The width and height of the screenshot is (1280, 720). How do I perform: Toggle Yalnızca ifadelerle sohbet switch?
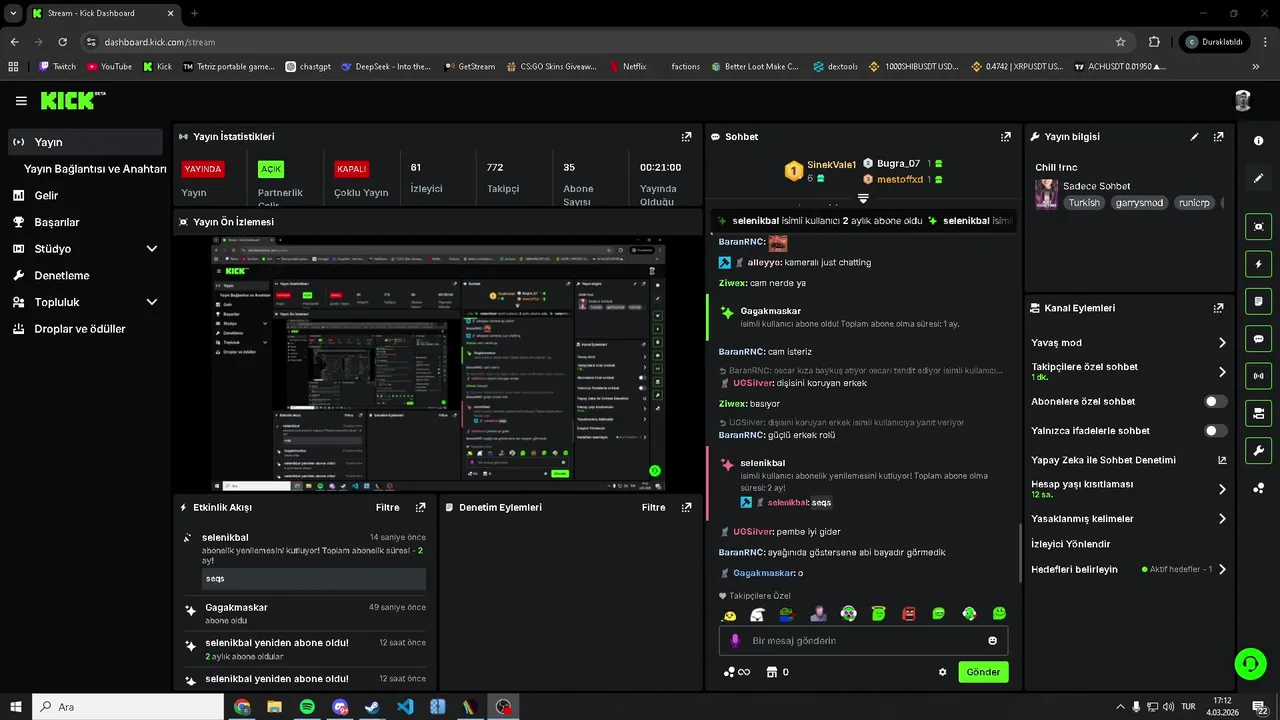point(1215,431)
